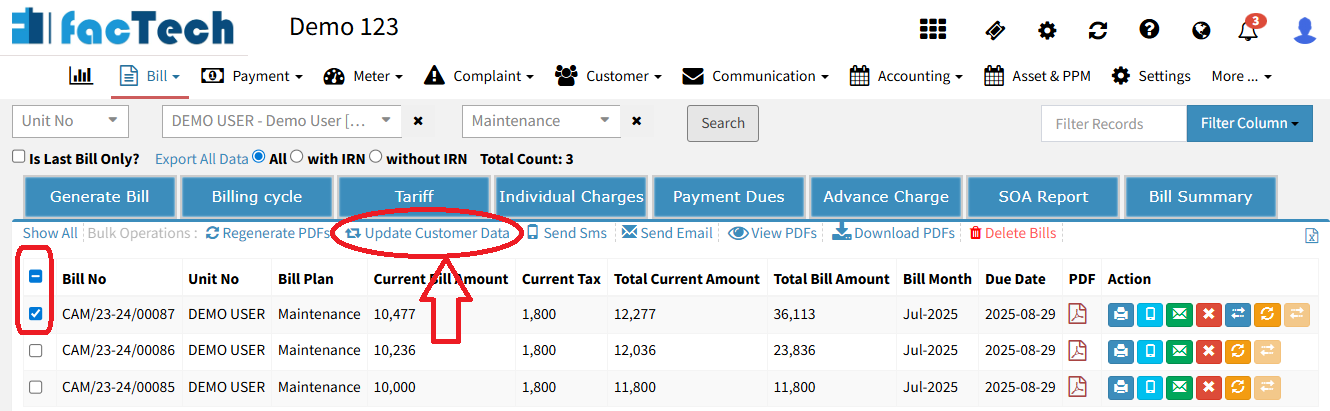Click the red delete icon for CAM/23-24/00086
Screen dimensions: 1330x411
(1209, 351)
